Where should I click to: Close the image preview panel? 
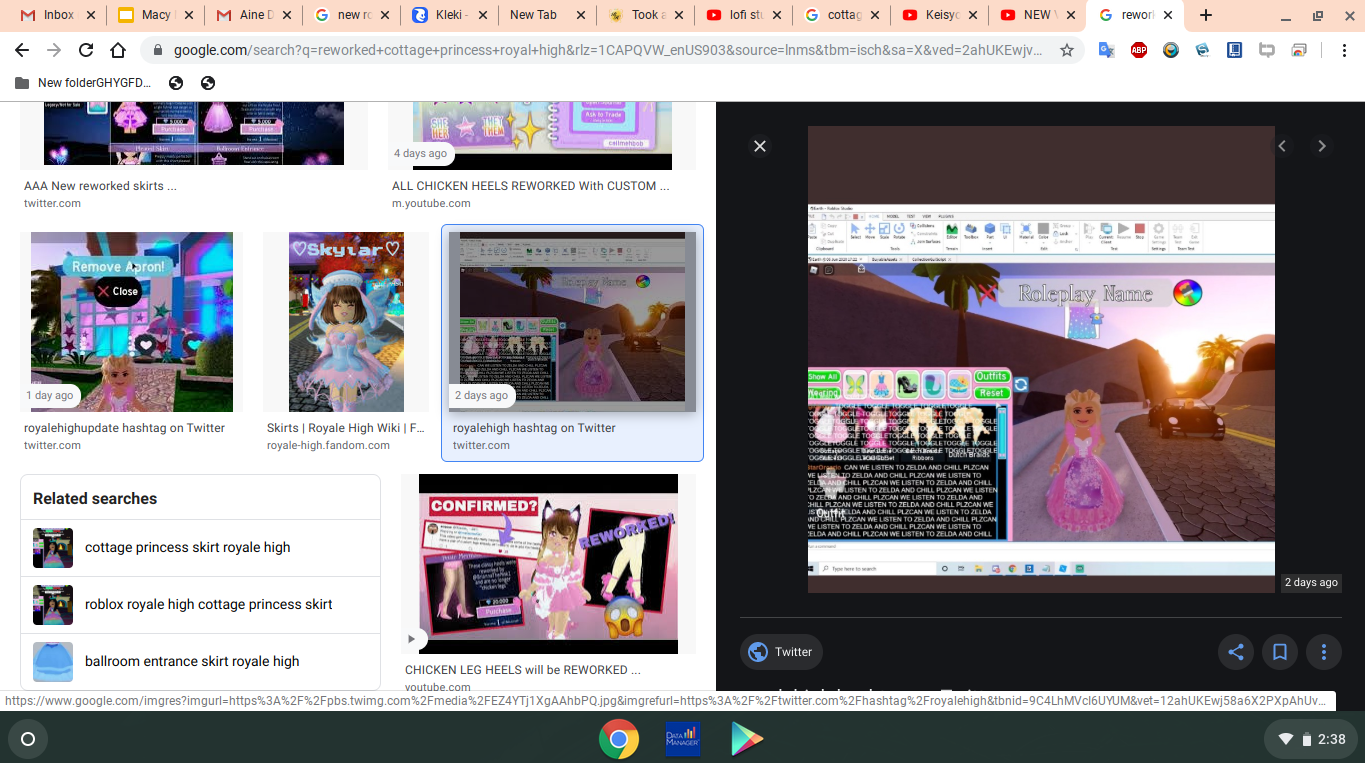click(760, 146)
